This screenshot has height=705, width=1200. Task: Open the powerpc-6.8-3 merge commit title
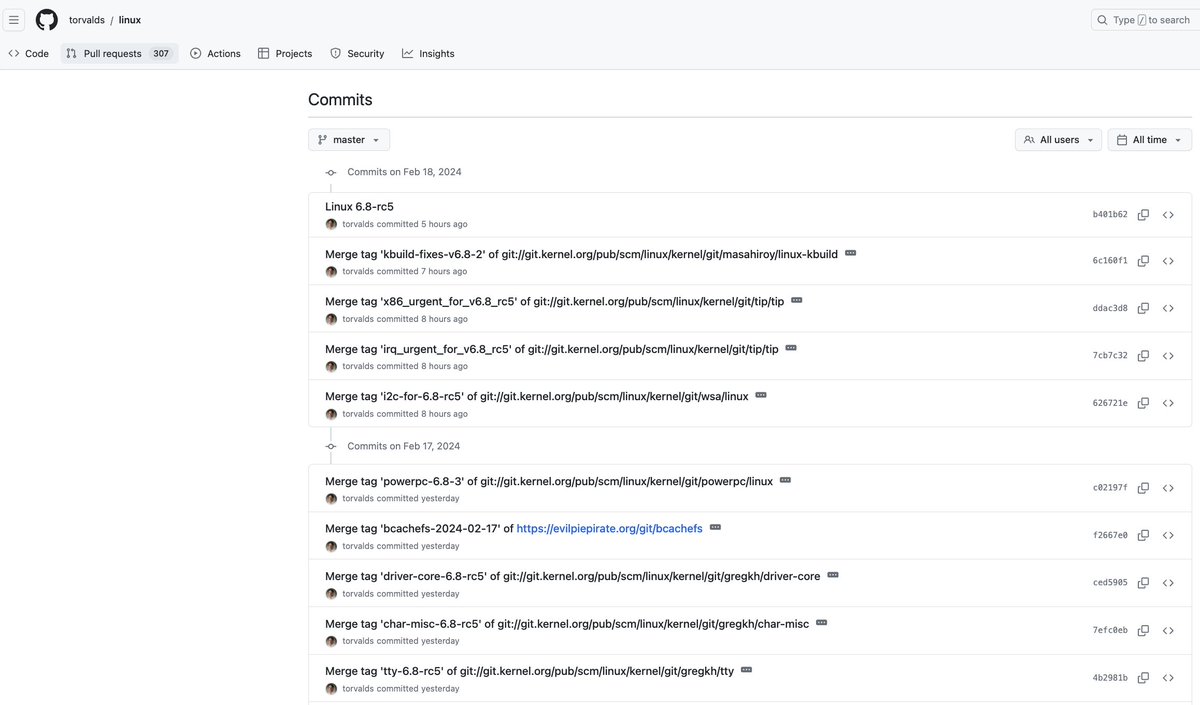click(x=549, y=481)
